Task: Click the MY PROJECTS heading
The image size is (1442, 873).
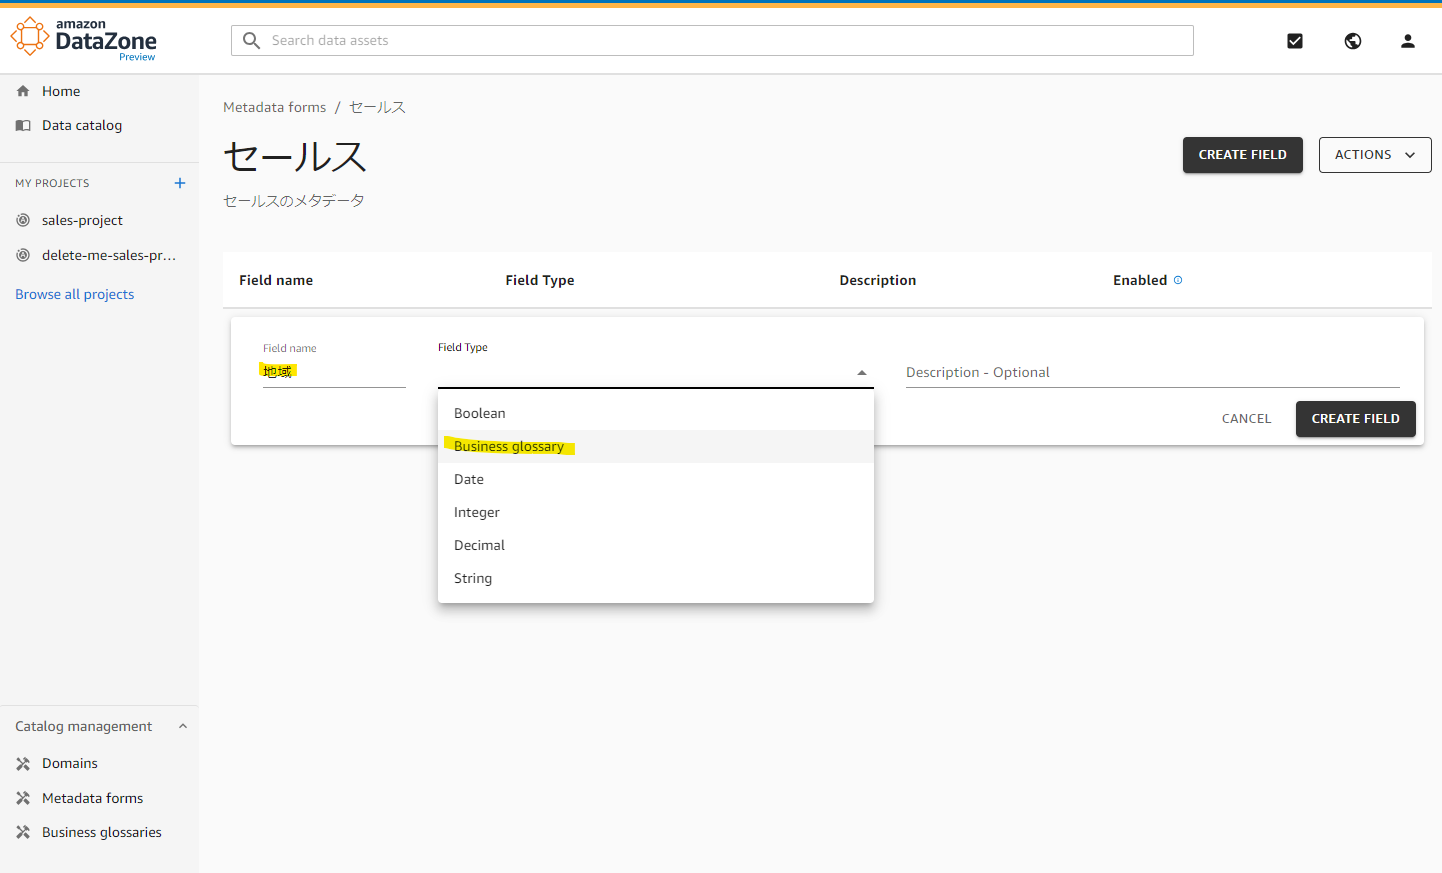Action: [52, 183]
